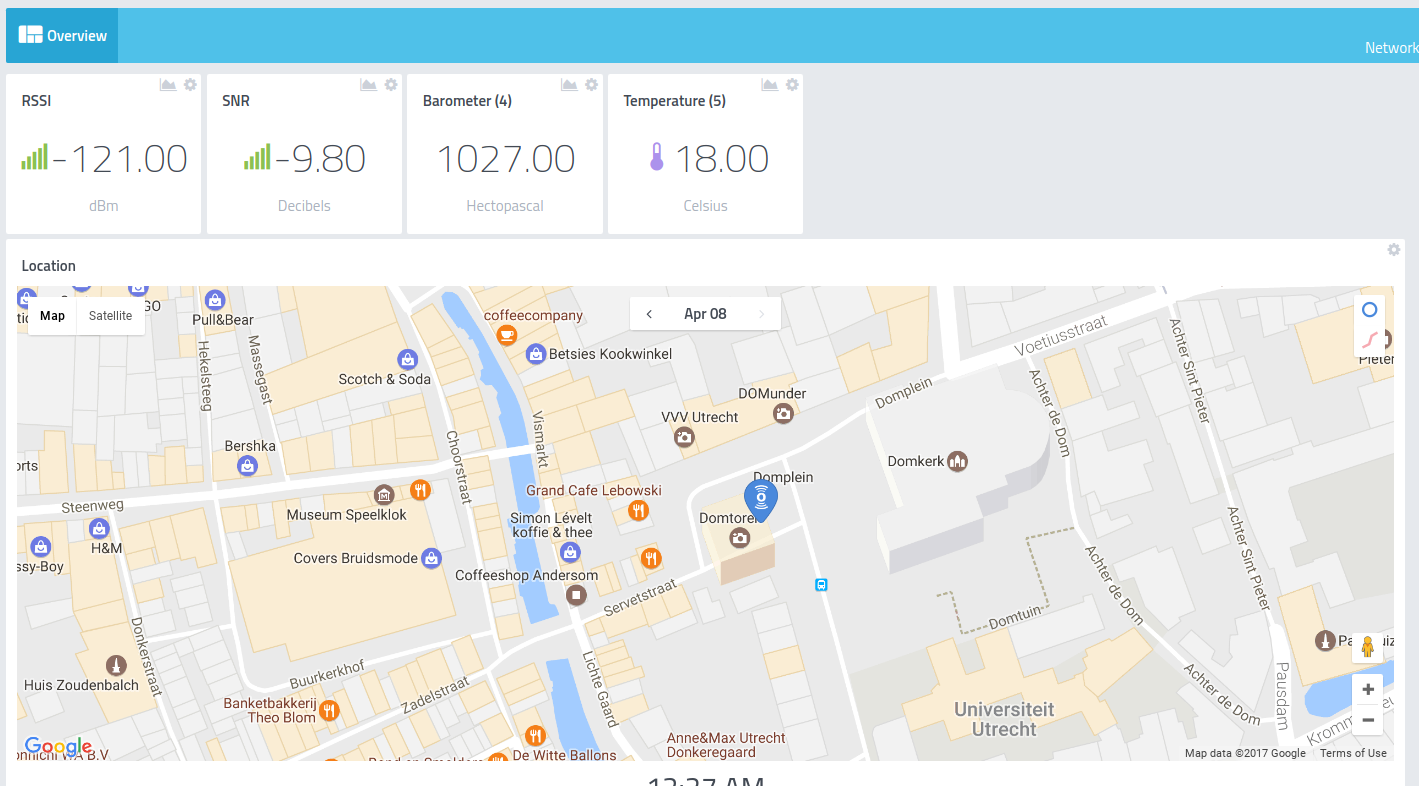The width and height of the screenshot is (1419, 786).
Task: Open chart view for RSSI widget
Action: click(x=168, y=85)
